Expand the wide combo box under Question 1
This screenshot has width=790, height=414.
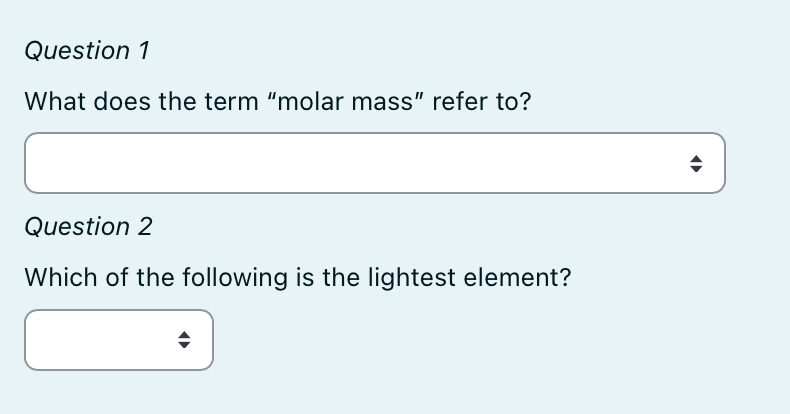[375, 163]
